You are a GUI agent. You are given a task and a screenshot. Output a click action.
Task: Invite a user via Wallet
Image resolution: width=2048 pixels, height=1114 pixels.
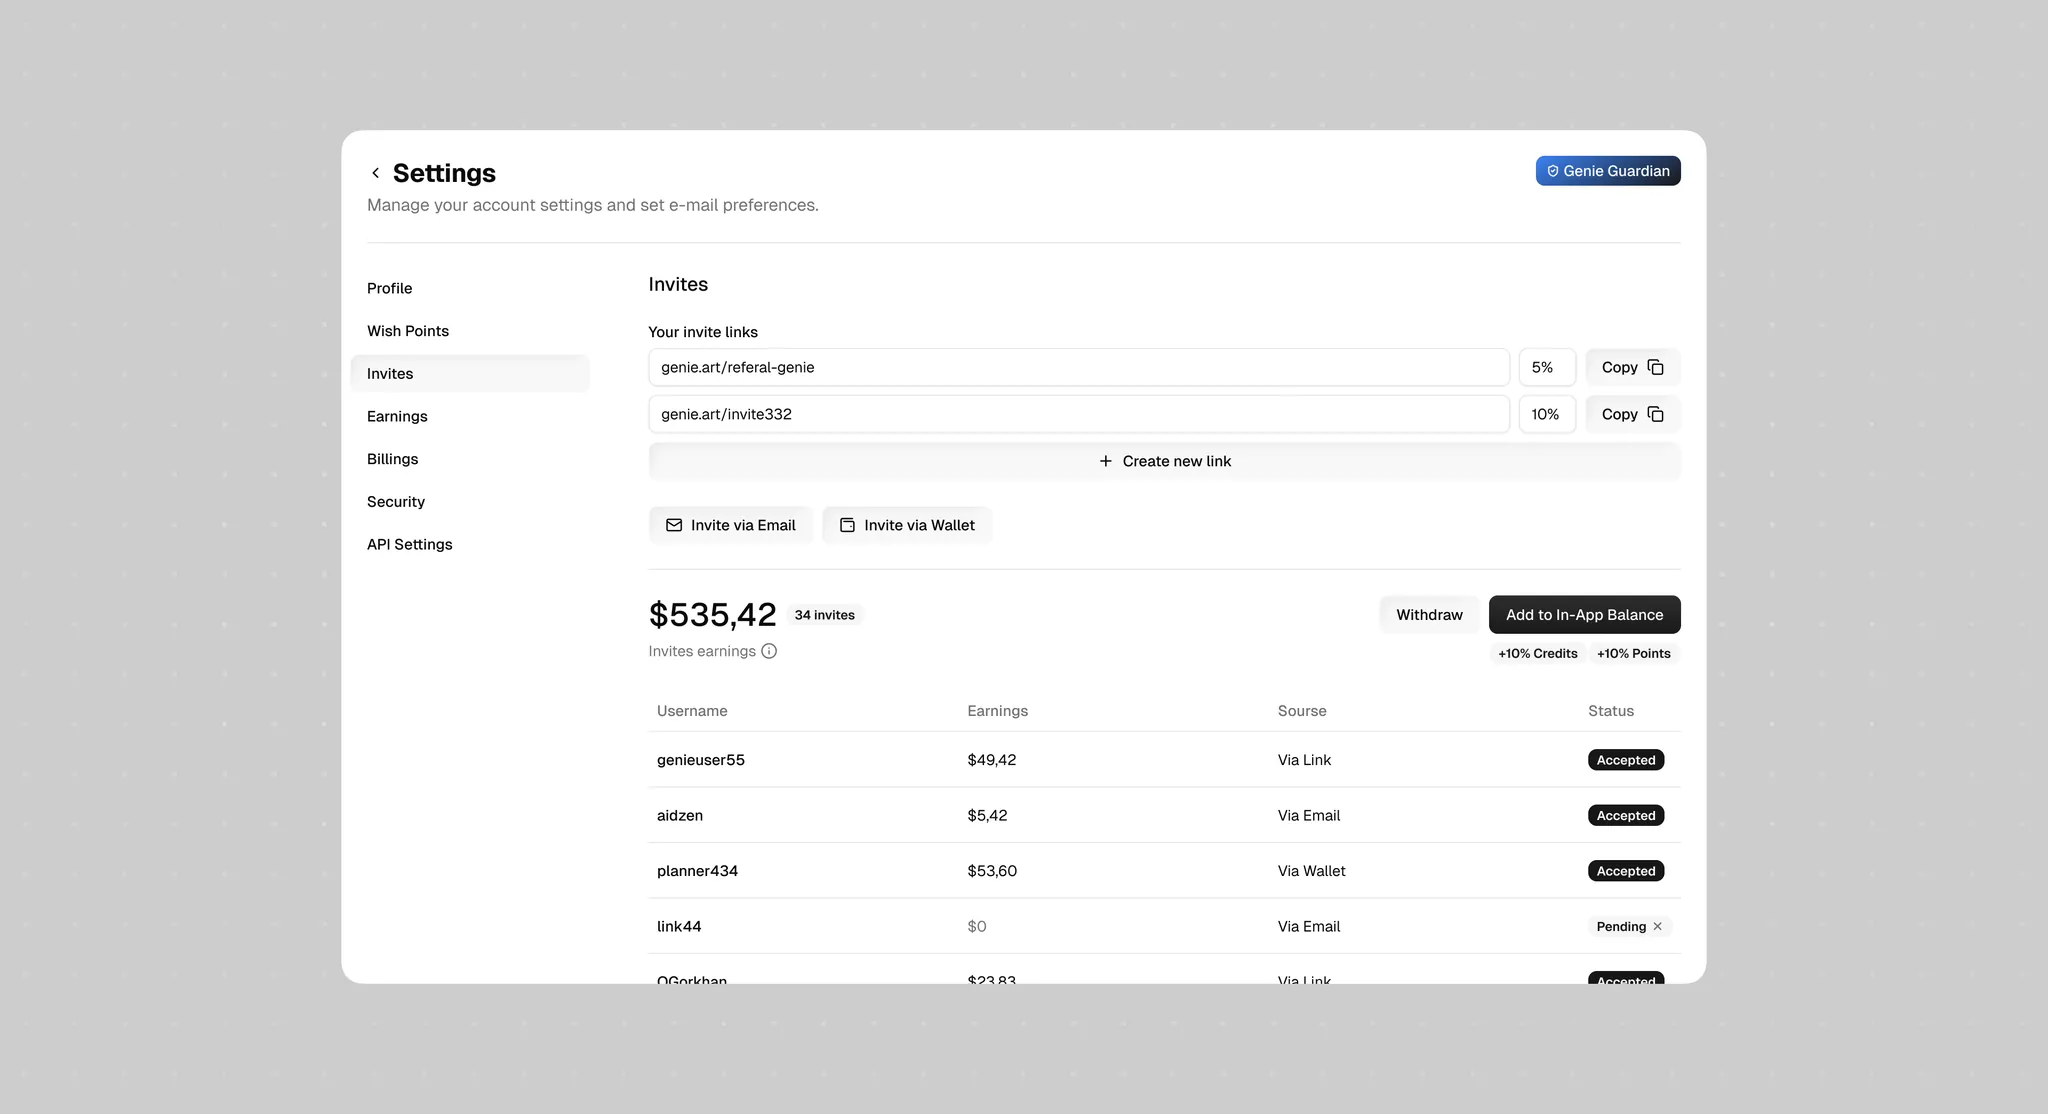pyautogui.click(x=907, y=525)
